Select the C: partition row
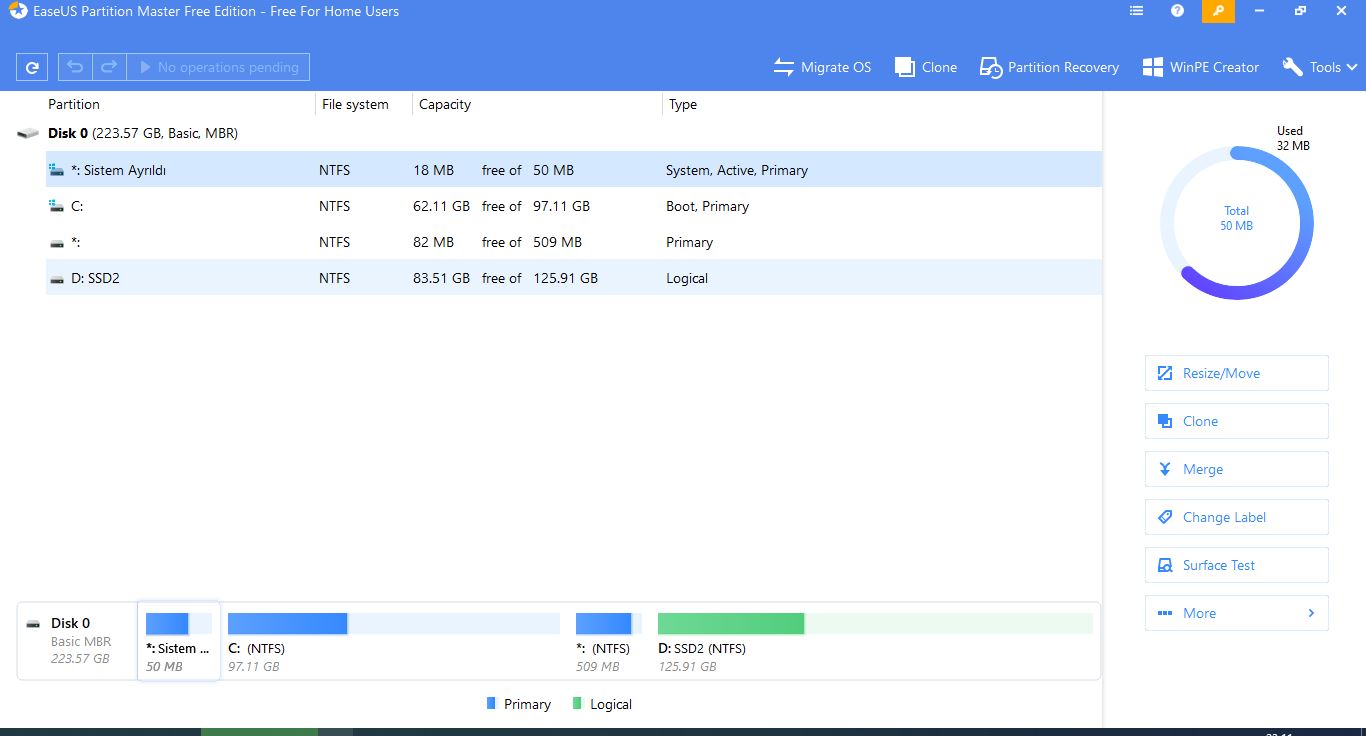The width and height of the screenshot is (1366, 736). click(x=574, y=206)
